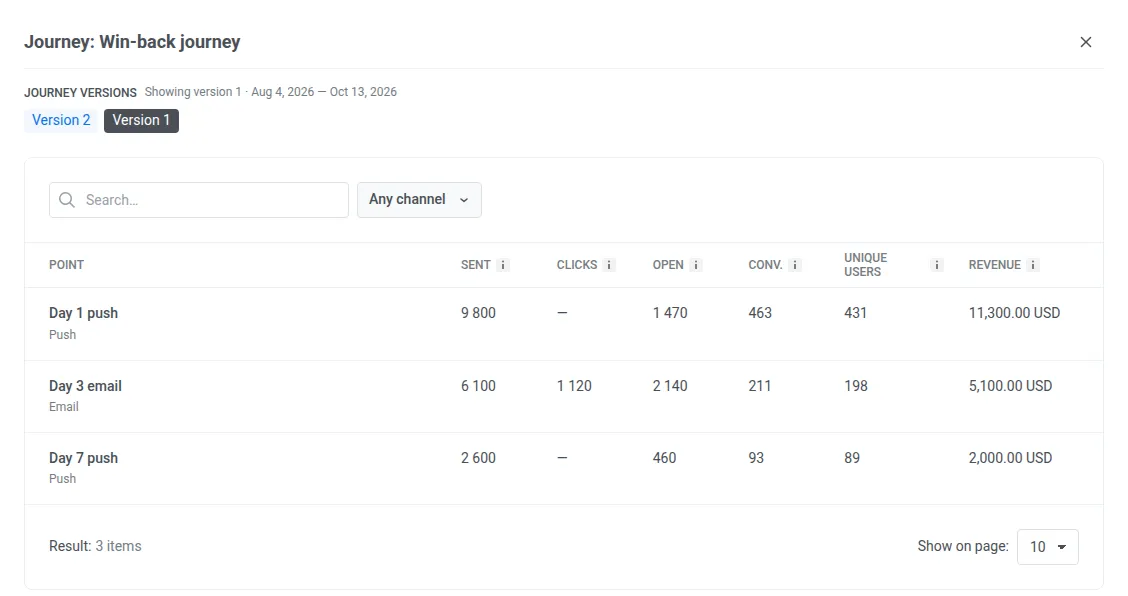Select the Day 7 push point
The image size is (1128, 596).
pyautogui.click(x=83, y=458)
